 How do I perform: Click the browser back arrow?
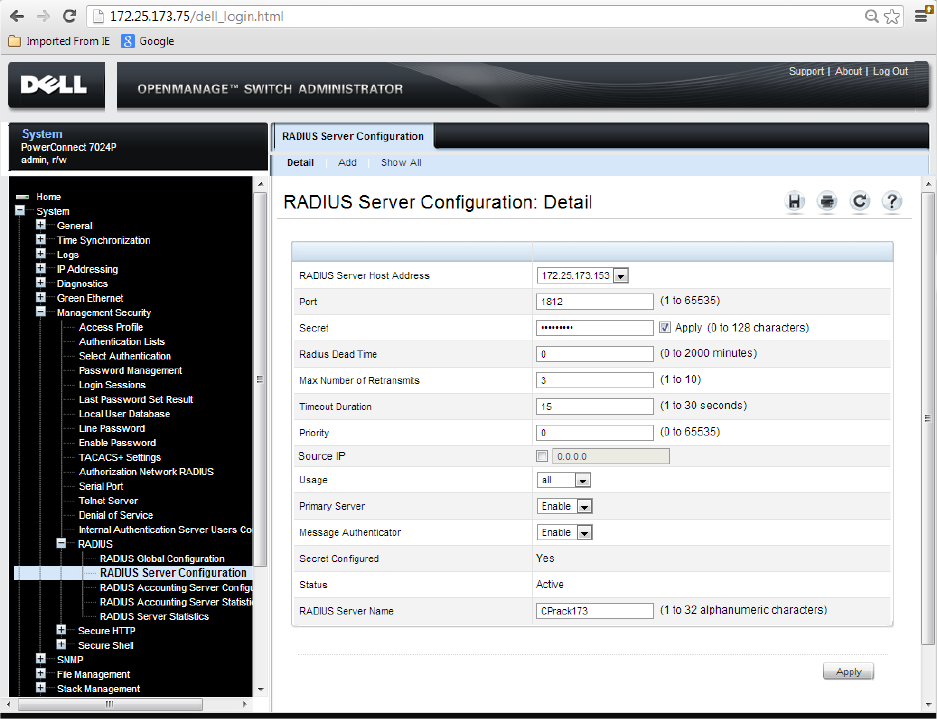pos(17,16)
